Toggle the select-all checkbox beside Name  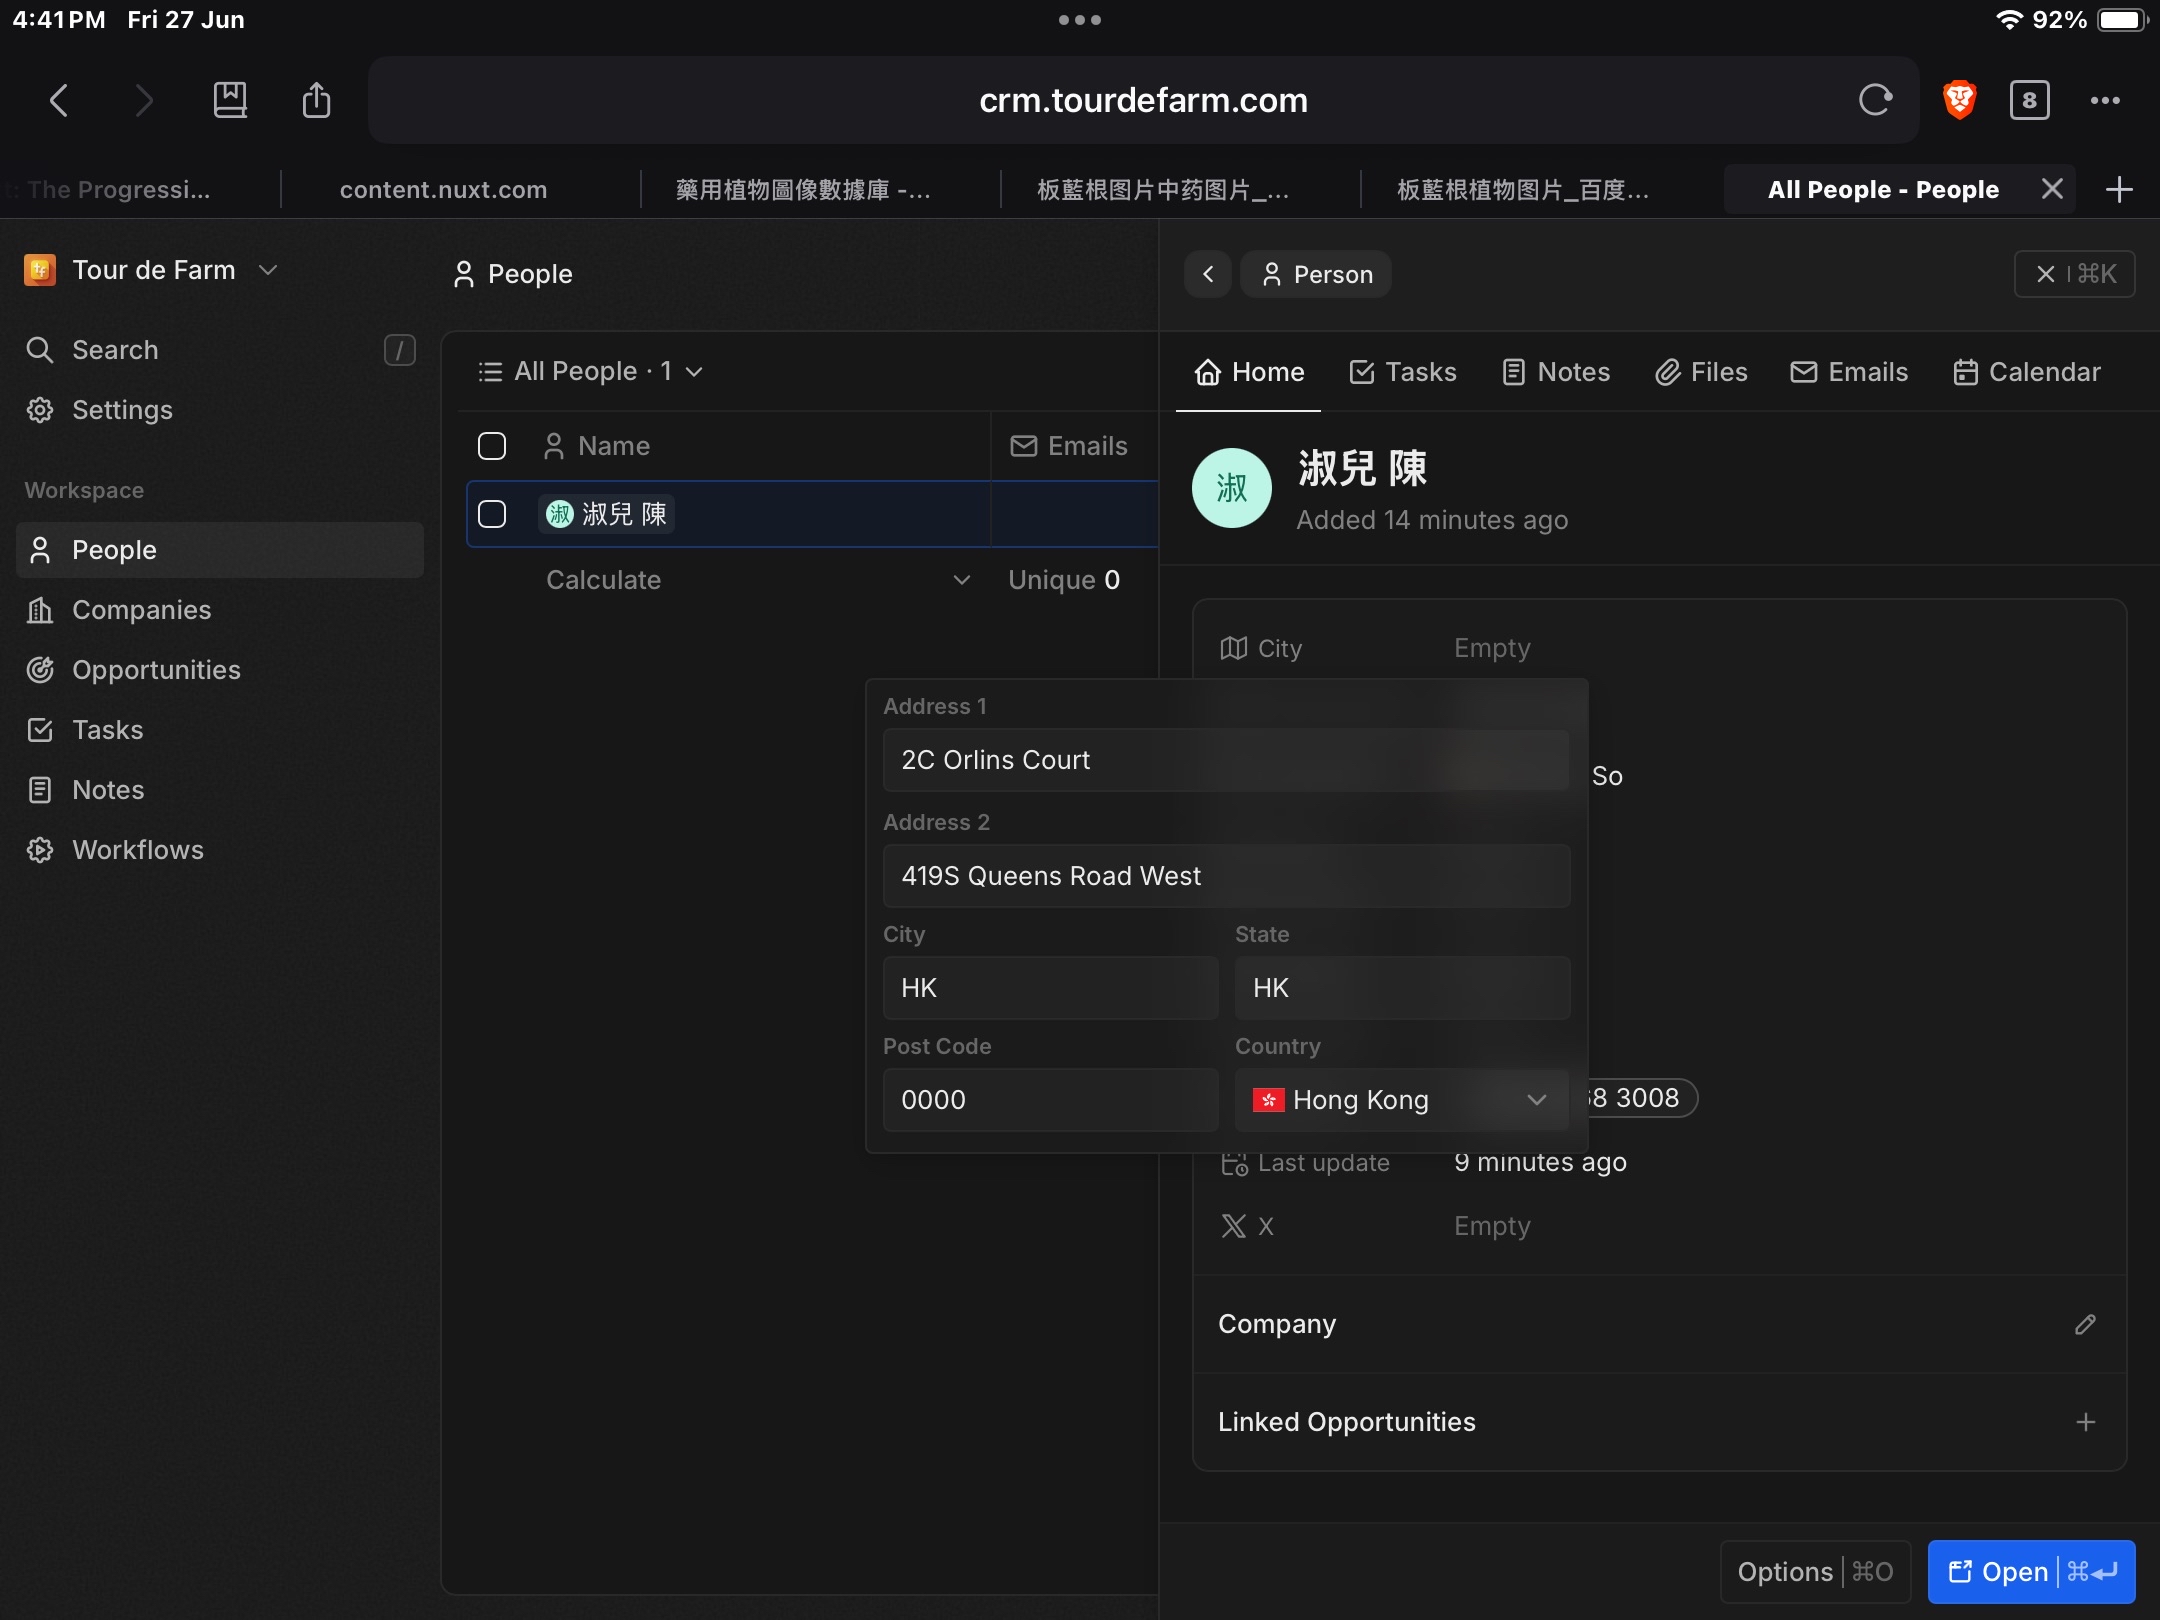click(x=492, y=446)
